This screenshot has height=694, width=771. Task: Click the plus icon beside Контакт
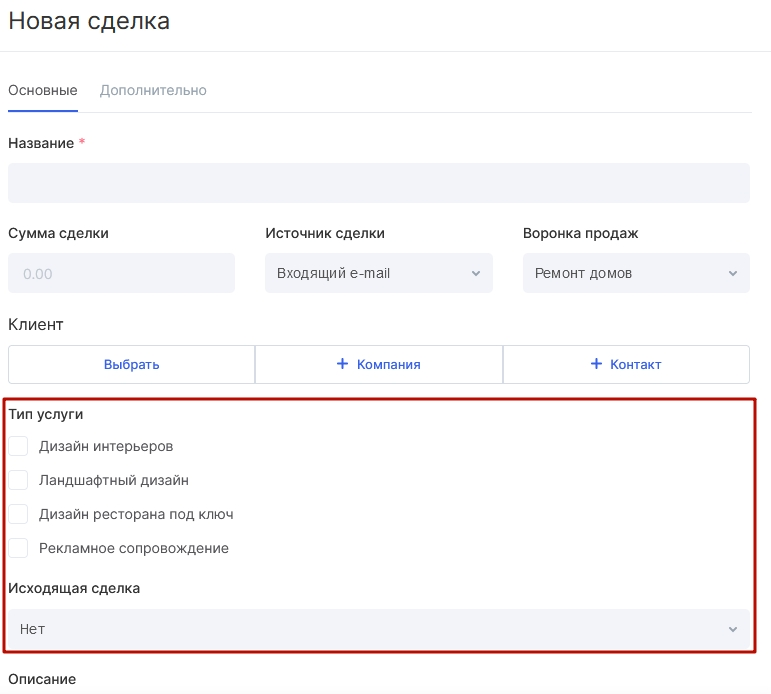coord(596,364)
